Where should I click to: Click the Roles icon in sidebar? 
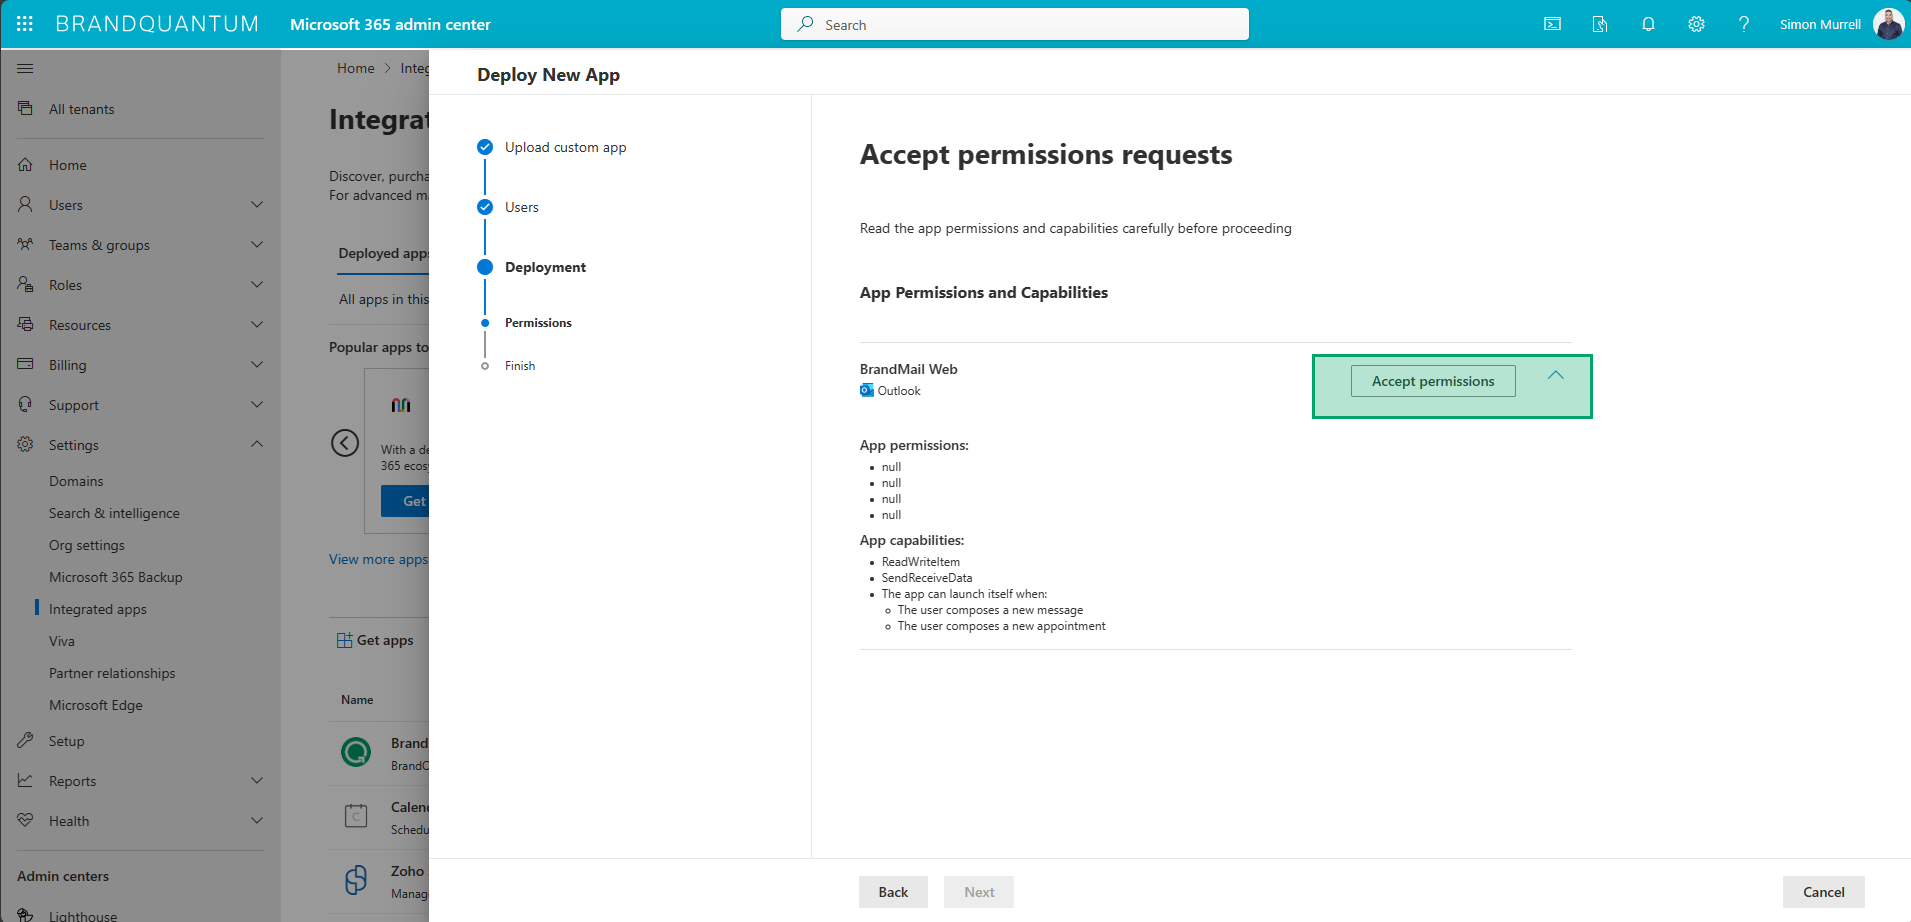pos(25,284)
